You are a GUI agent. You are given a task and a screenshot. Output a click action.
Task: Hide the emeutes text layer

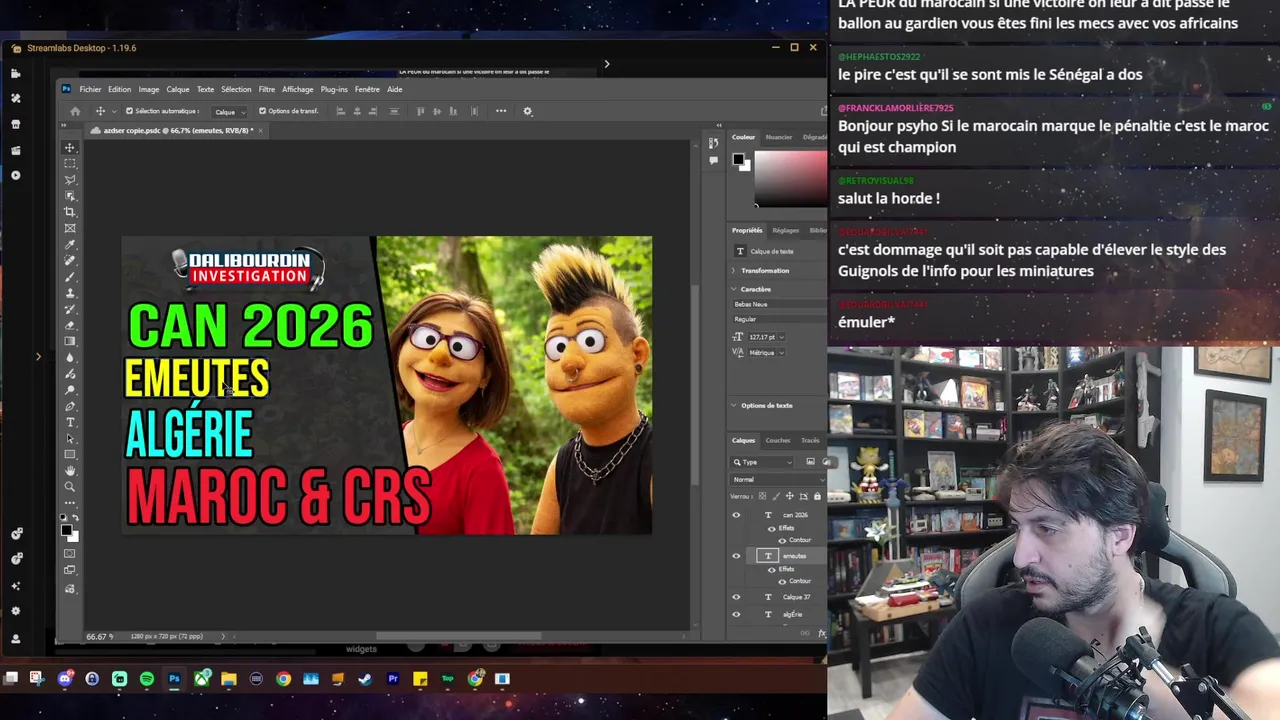point(736,556)
